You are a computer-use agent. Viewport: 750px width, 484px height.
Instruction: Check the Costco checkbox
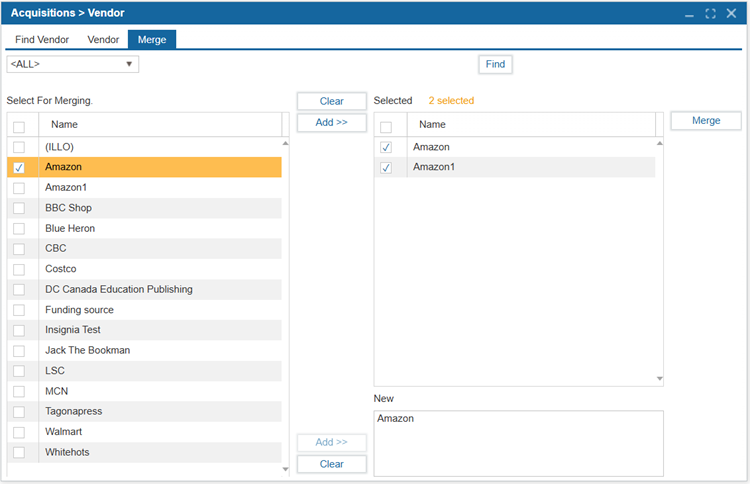19,270
